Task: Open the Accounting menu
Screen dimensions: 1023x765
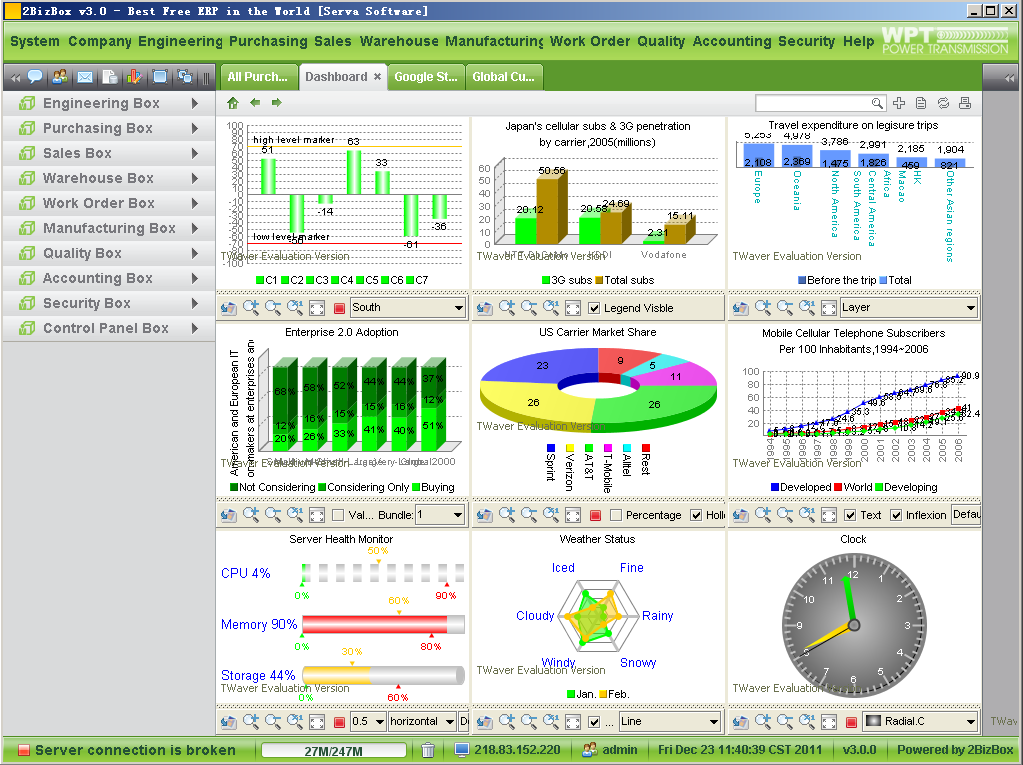Action: pos(731,41)
